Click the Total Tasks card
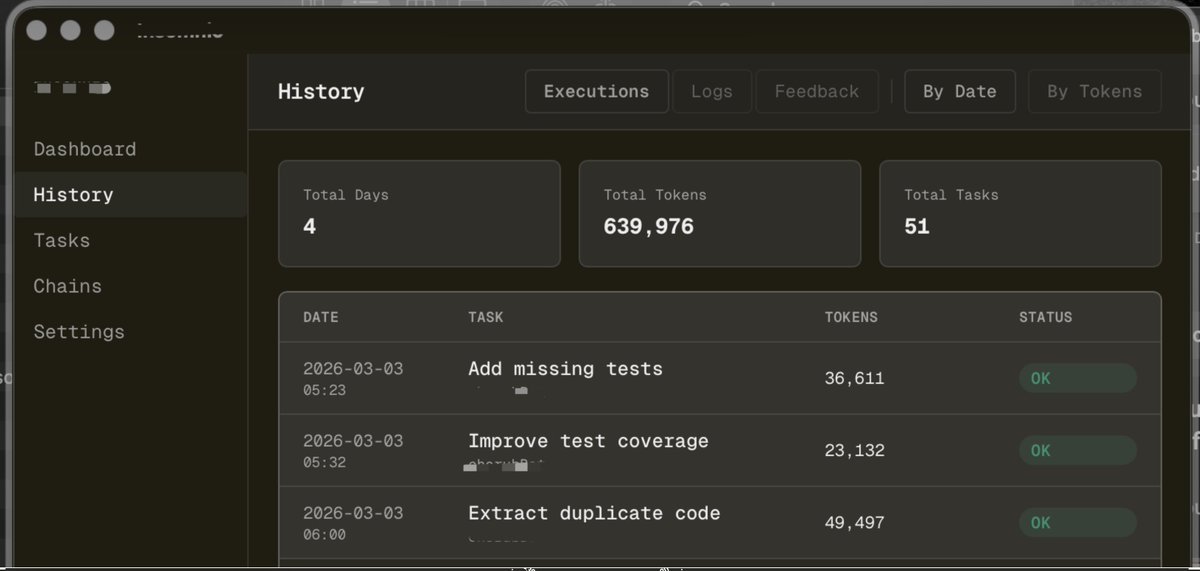 [1020, 213]
